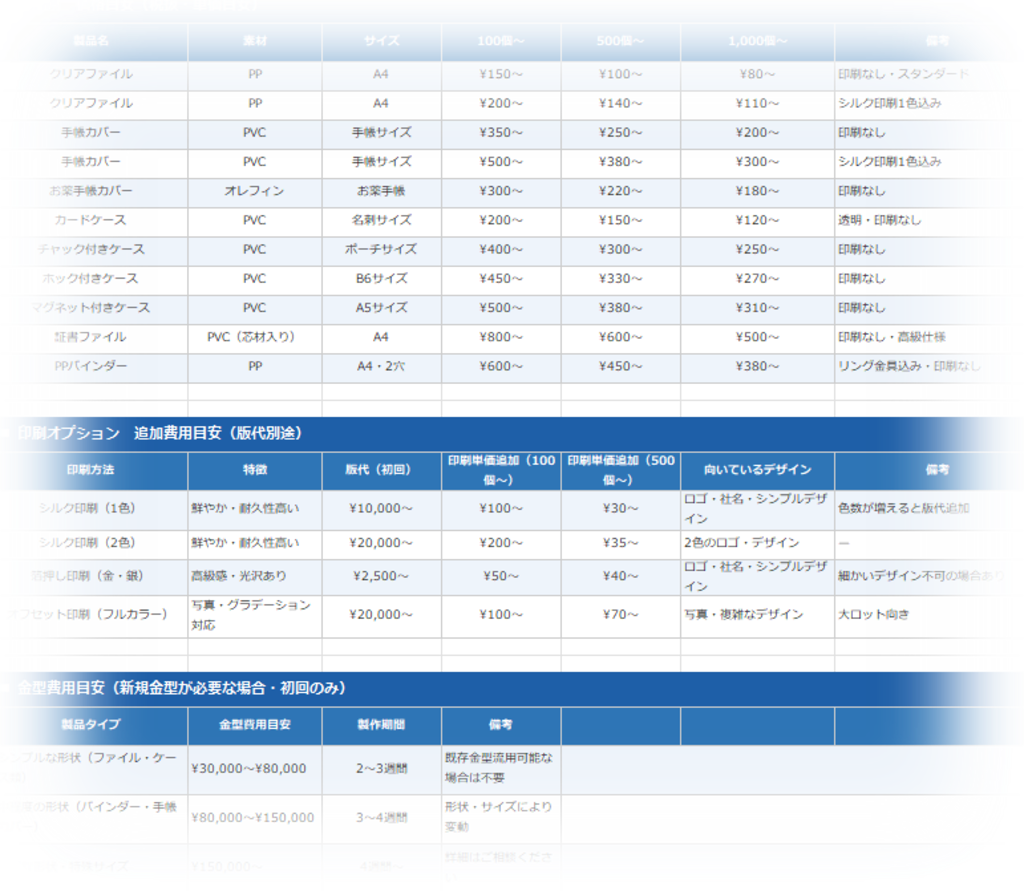
Task: Select the 2~3週間 period cell
Action: coord(381,770)
